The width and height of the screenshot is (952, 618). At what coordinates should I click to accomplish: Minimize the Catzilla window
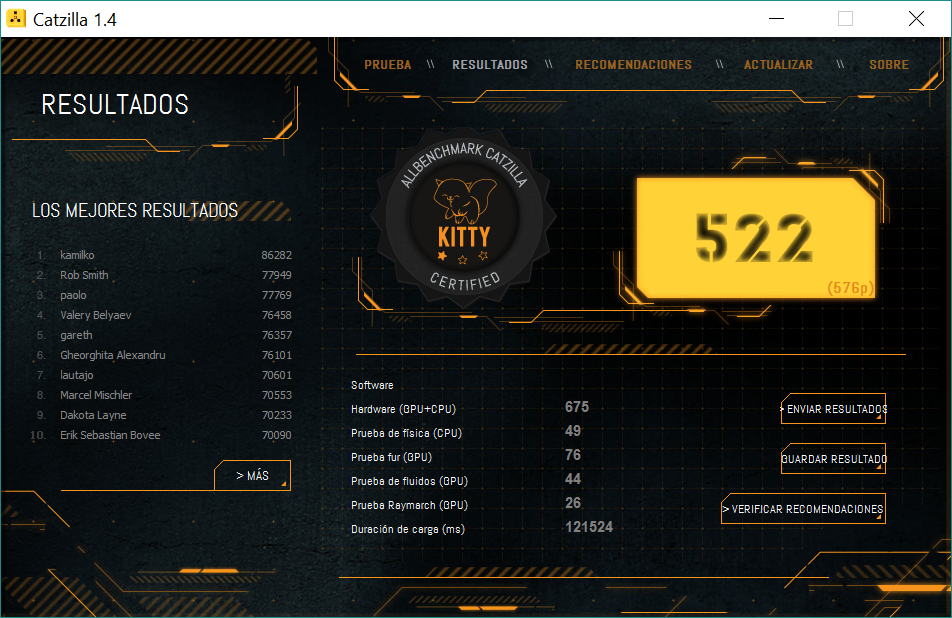pyautogui.click(x=777, y=19)
